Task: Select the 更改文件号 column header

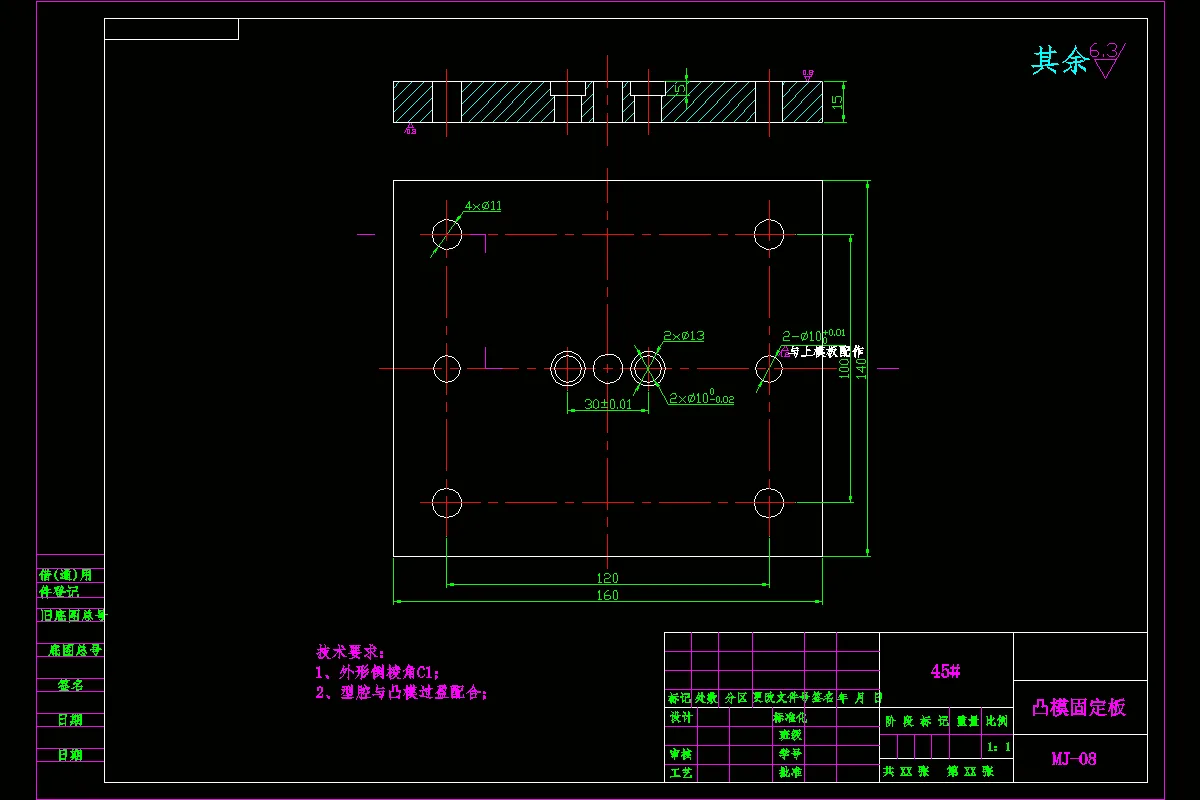Action: (x=780, y=698)
